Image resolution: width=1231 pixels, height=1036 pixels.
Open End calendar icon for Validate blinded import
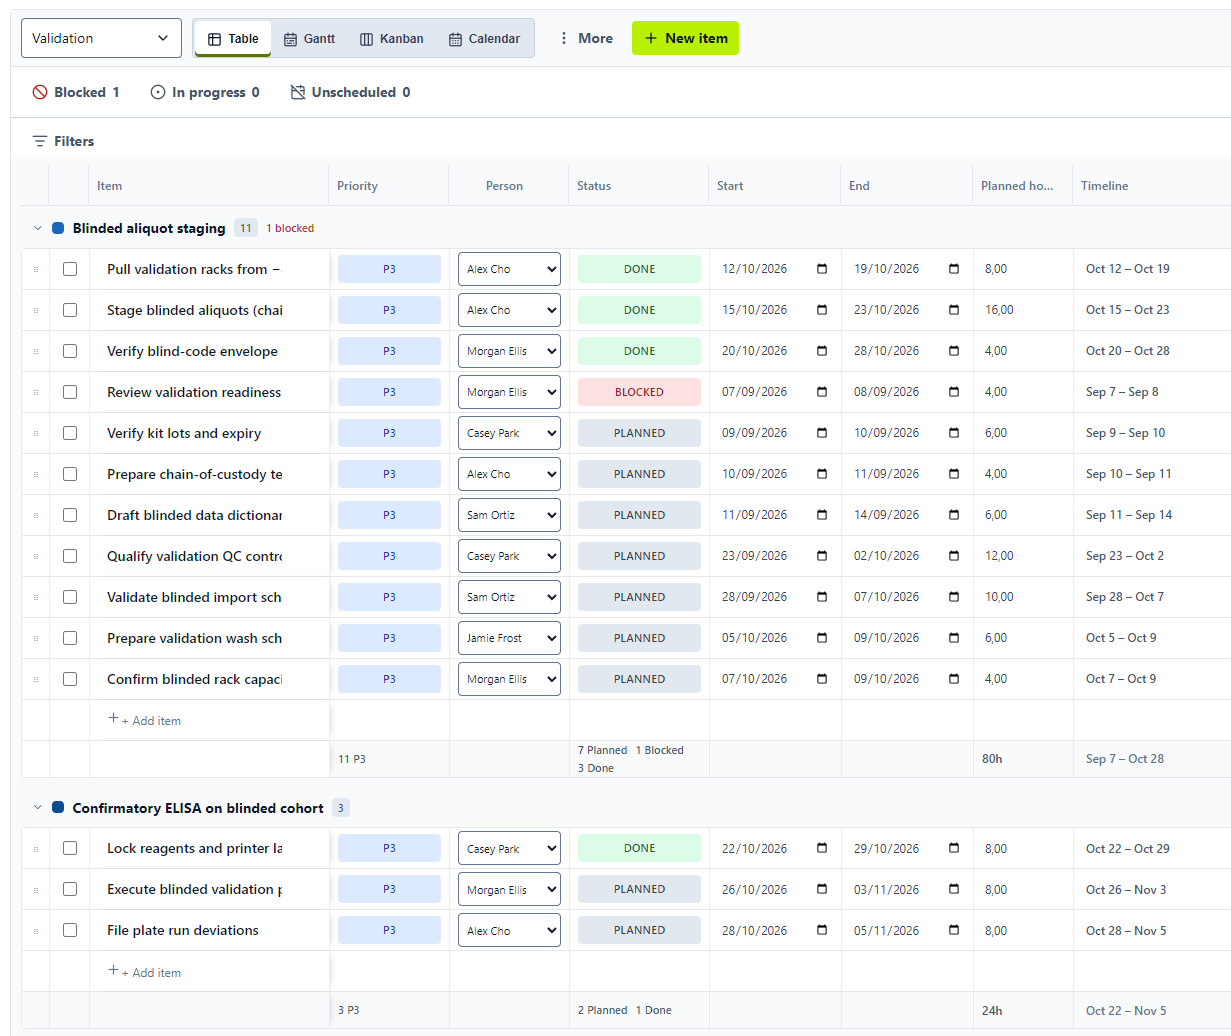click(x=954, y=597)
